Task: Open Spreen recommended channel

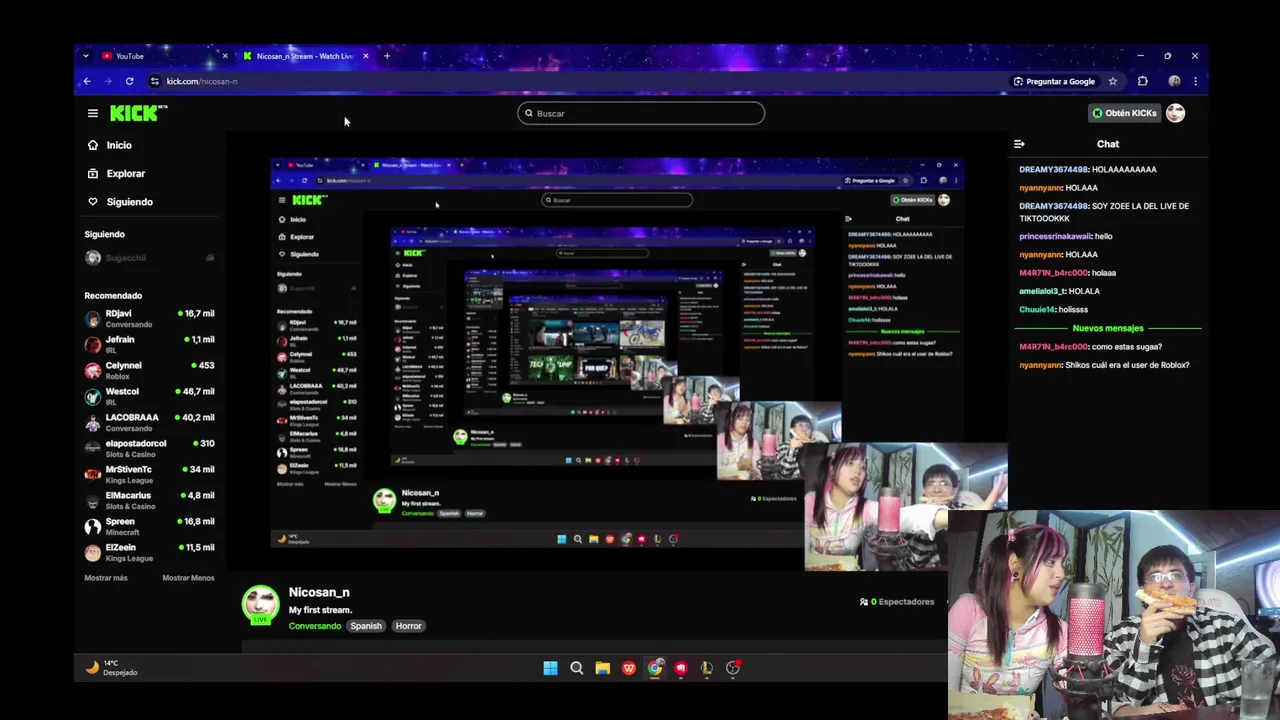Action: tap(150, 526)
